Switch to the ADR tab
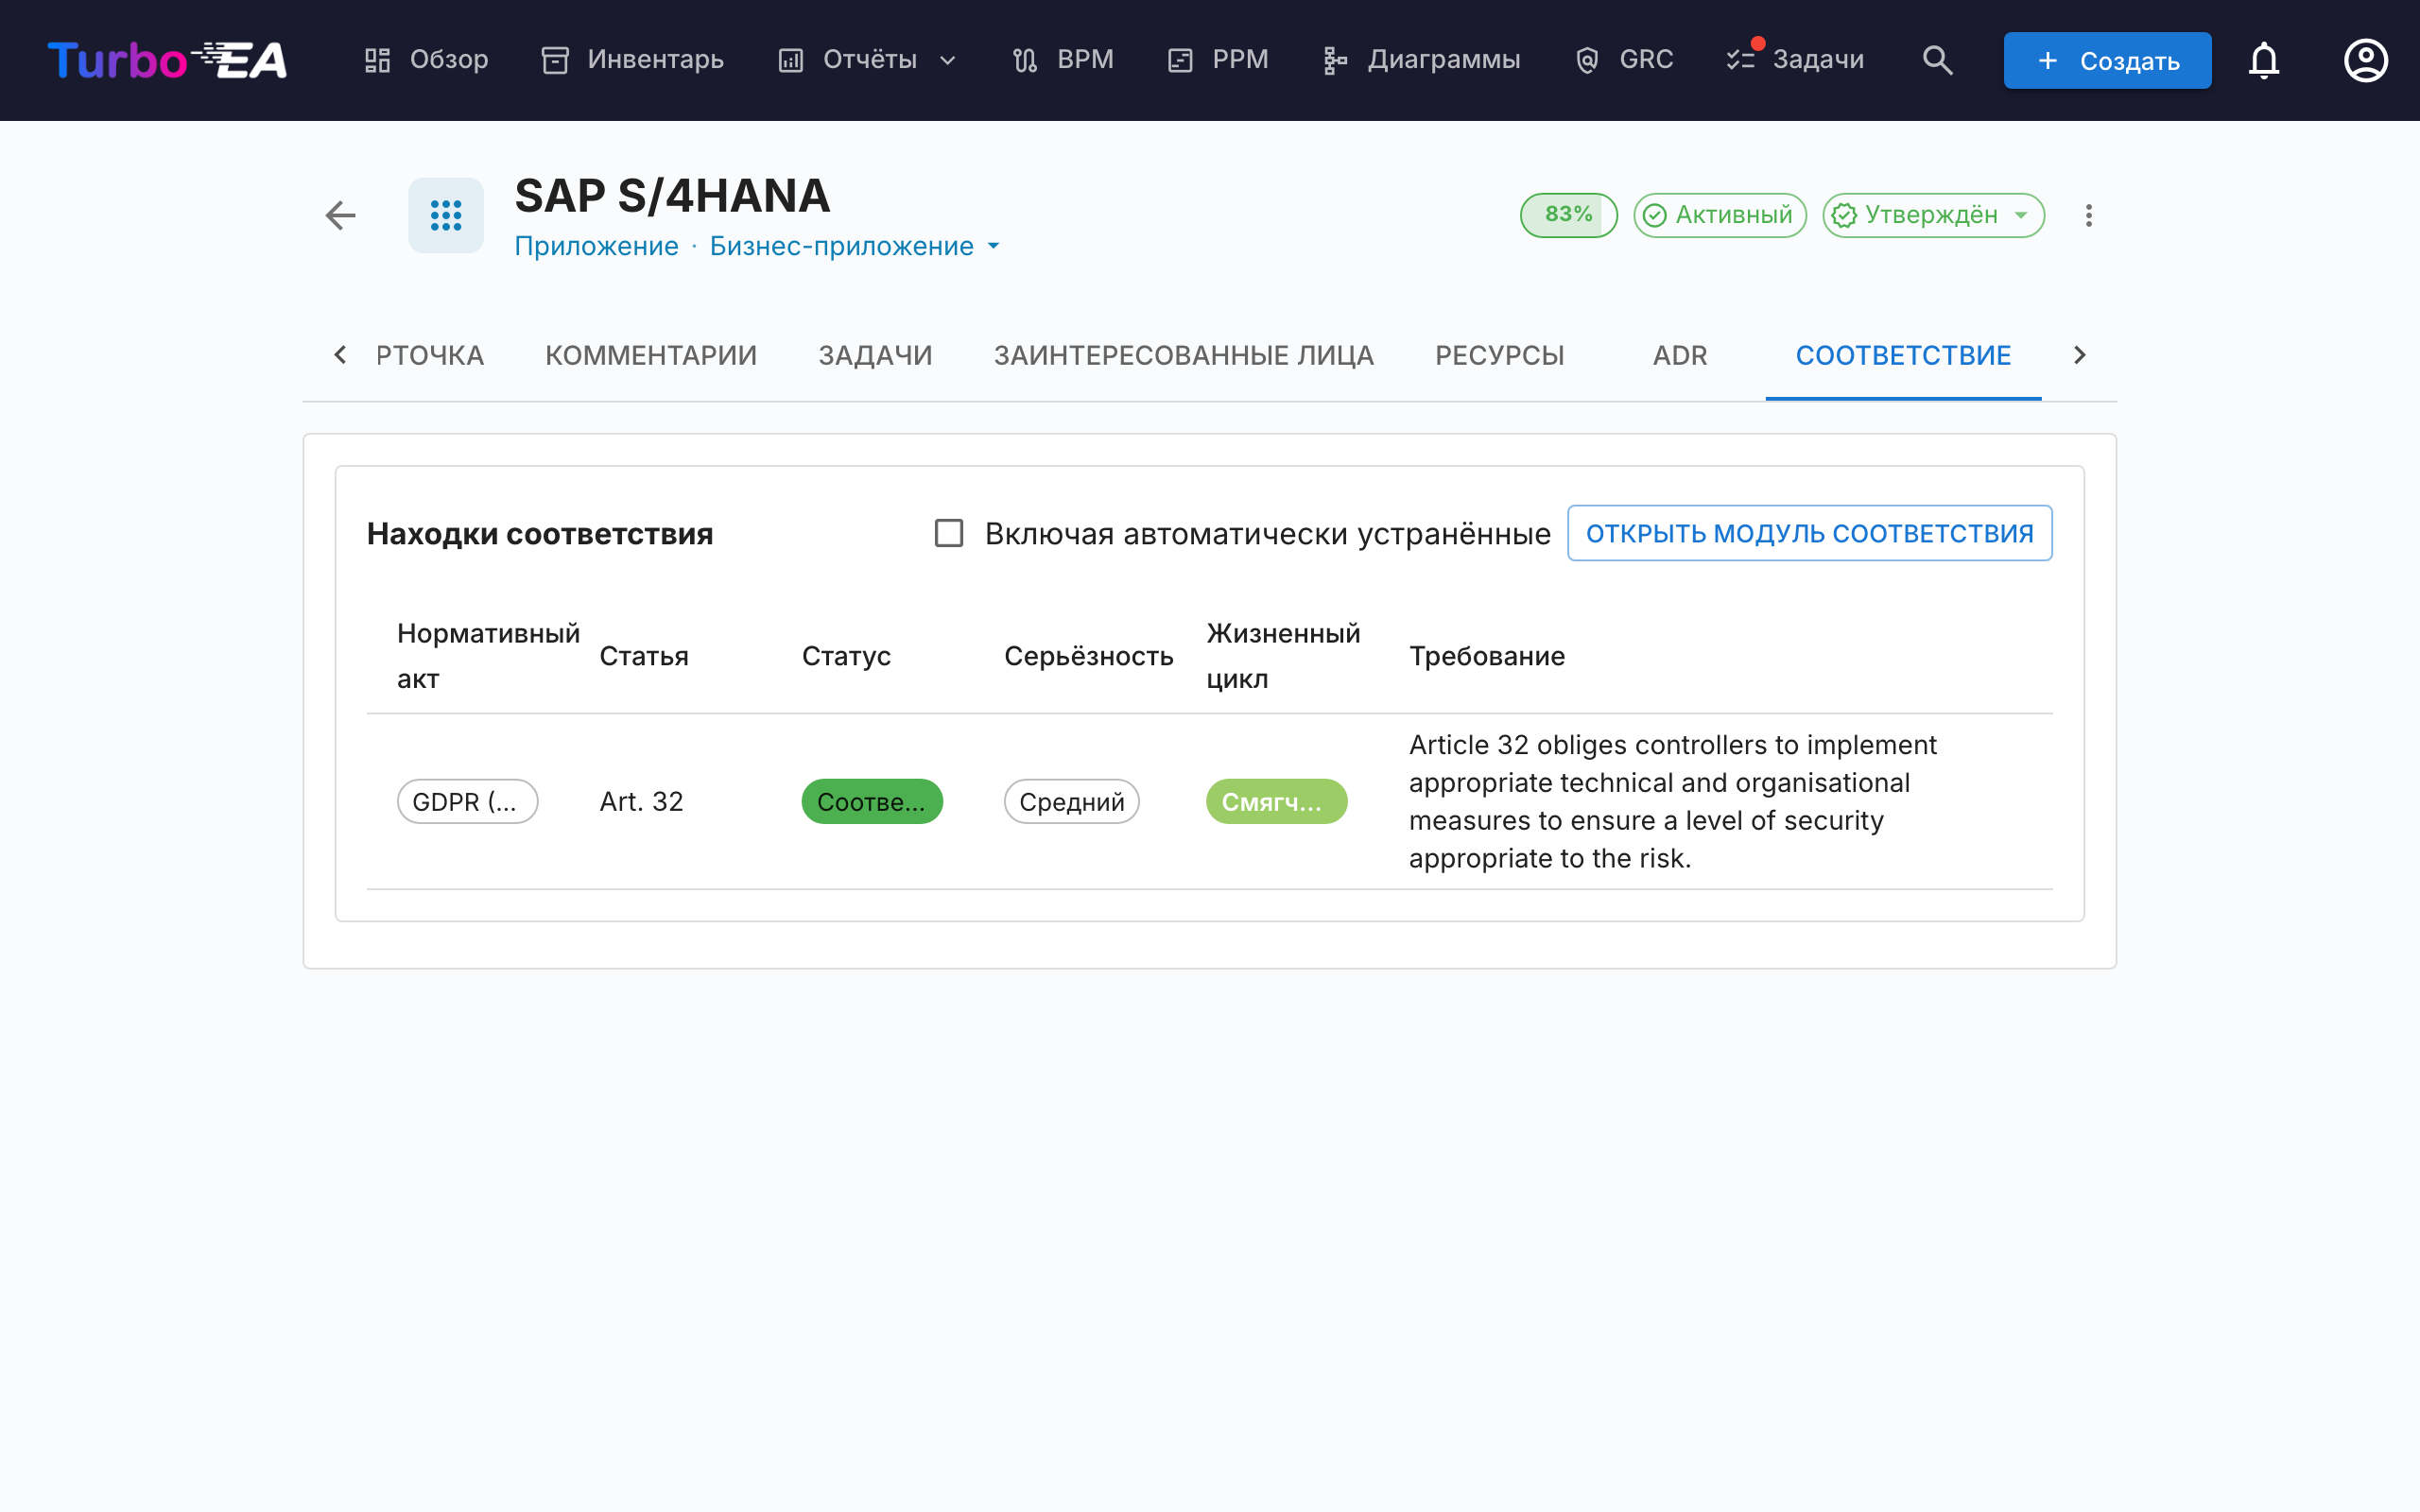The image size is (2420, 1512). pyautogui.click(x=1680, y=355)
